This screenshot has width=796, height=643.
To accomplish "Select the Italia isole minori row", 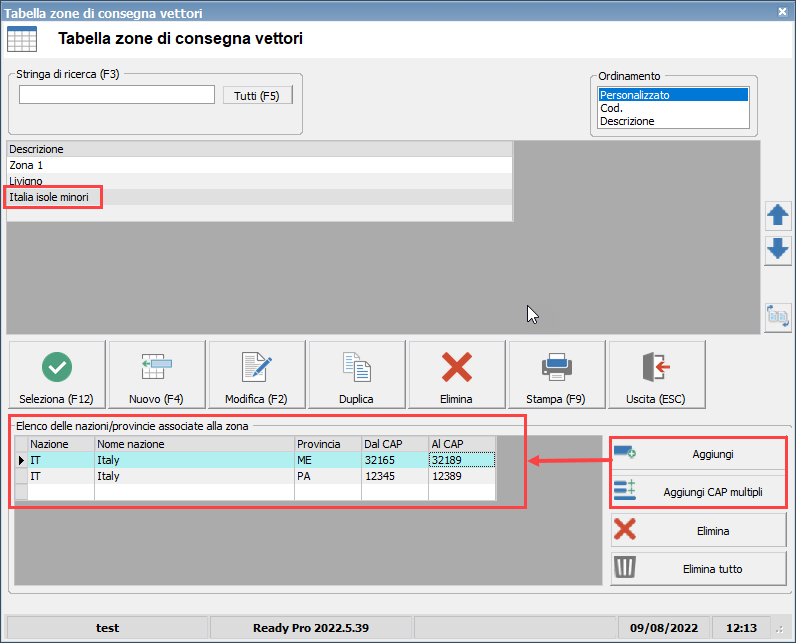I will coord(259,197).
